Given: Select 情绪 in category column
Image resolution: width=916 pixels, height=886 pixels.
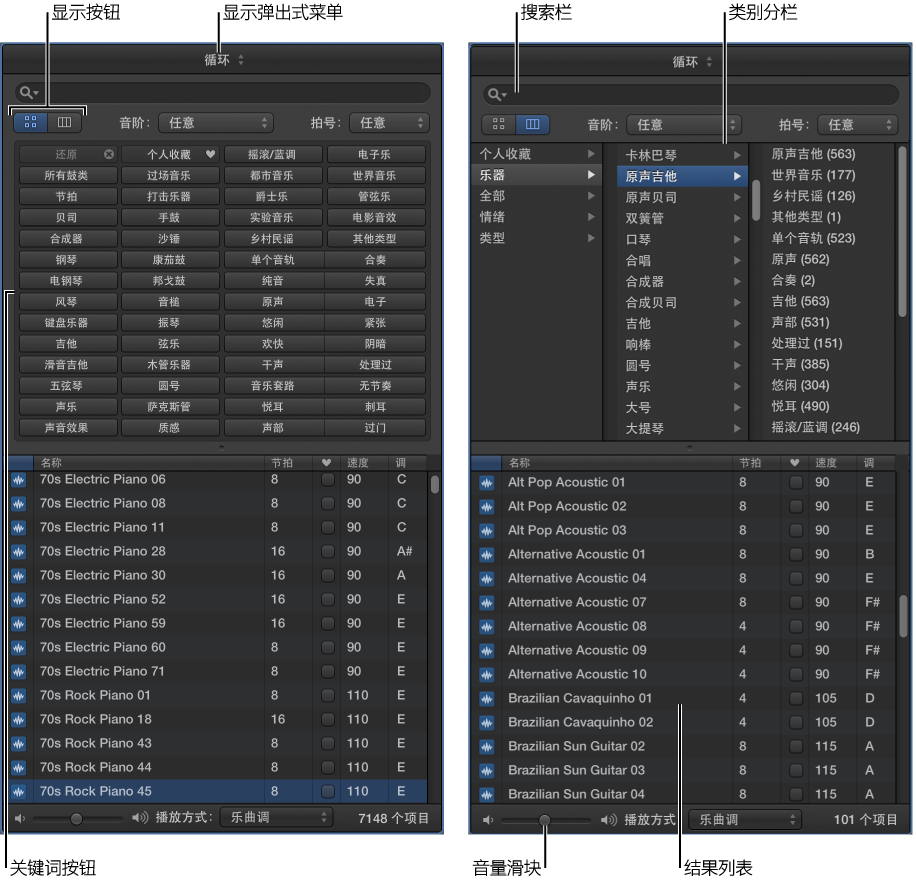Looking at the screenshot, I should pyautogui.click(x=536, y=217).
